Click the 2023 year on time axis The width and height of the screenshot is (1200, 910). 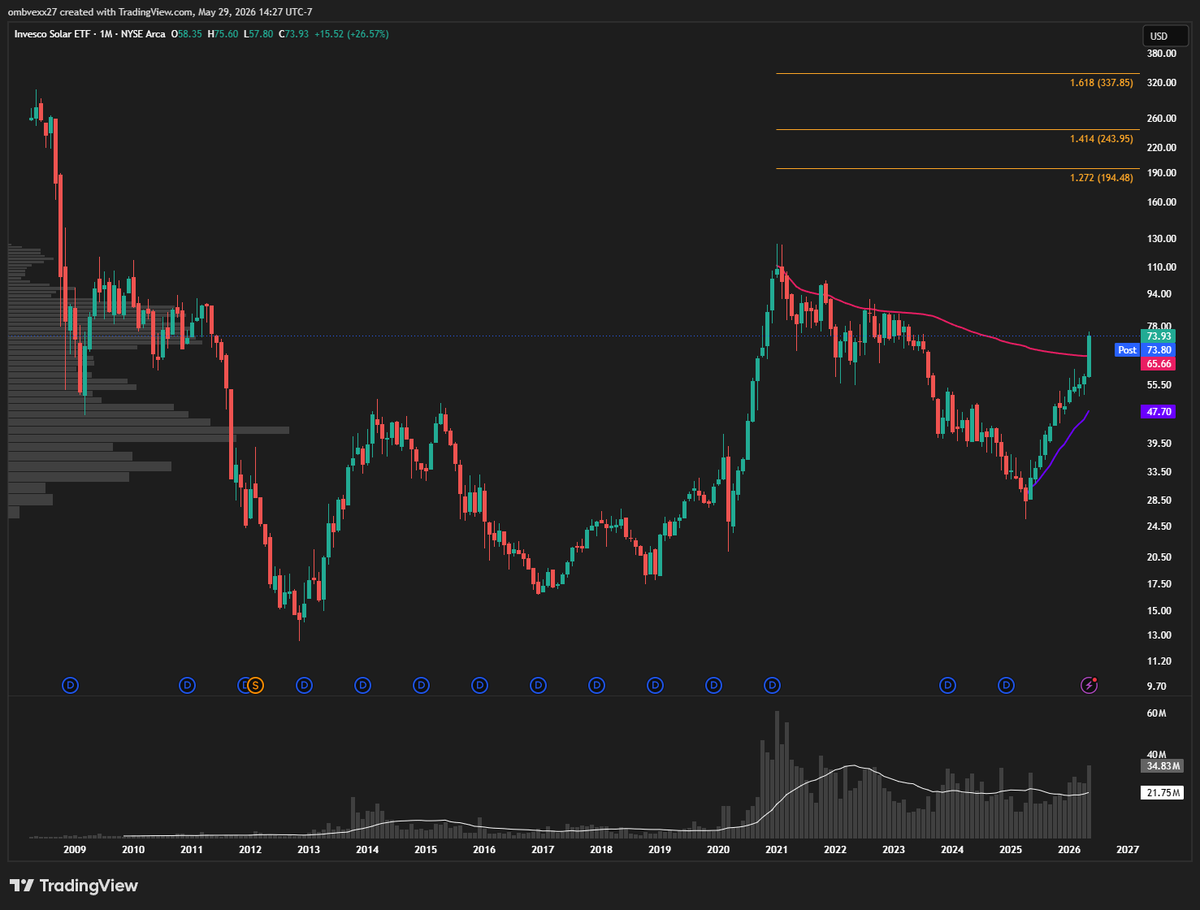(893, 849)
